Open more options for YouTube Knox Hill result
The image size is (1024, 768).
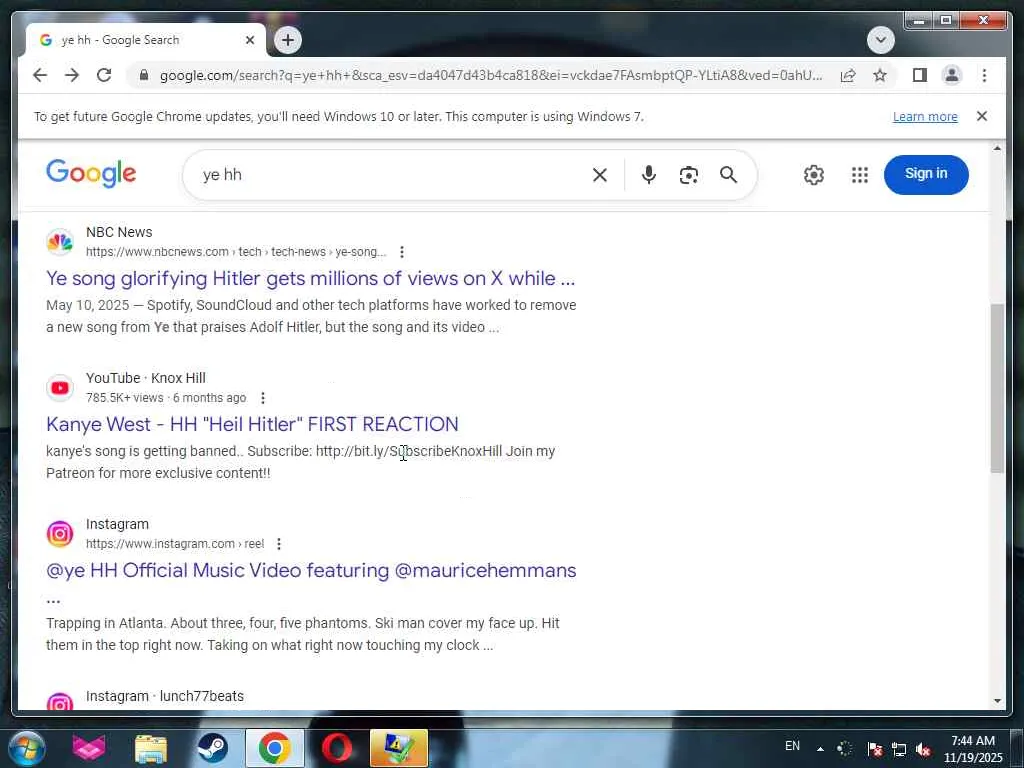263,398
